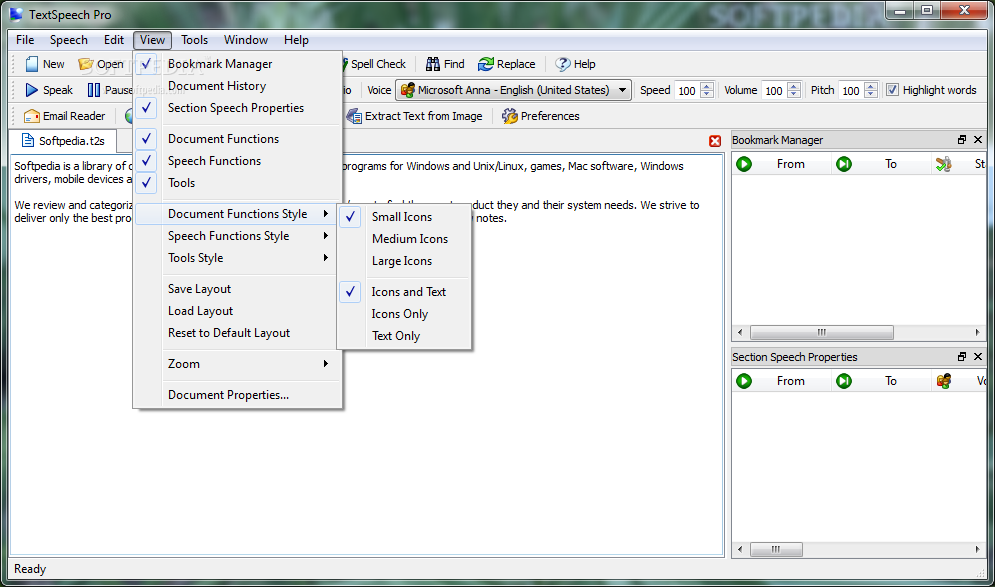
Task: Increase Pitch with up stepper arrow
Action: [871, 86]
